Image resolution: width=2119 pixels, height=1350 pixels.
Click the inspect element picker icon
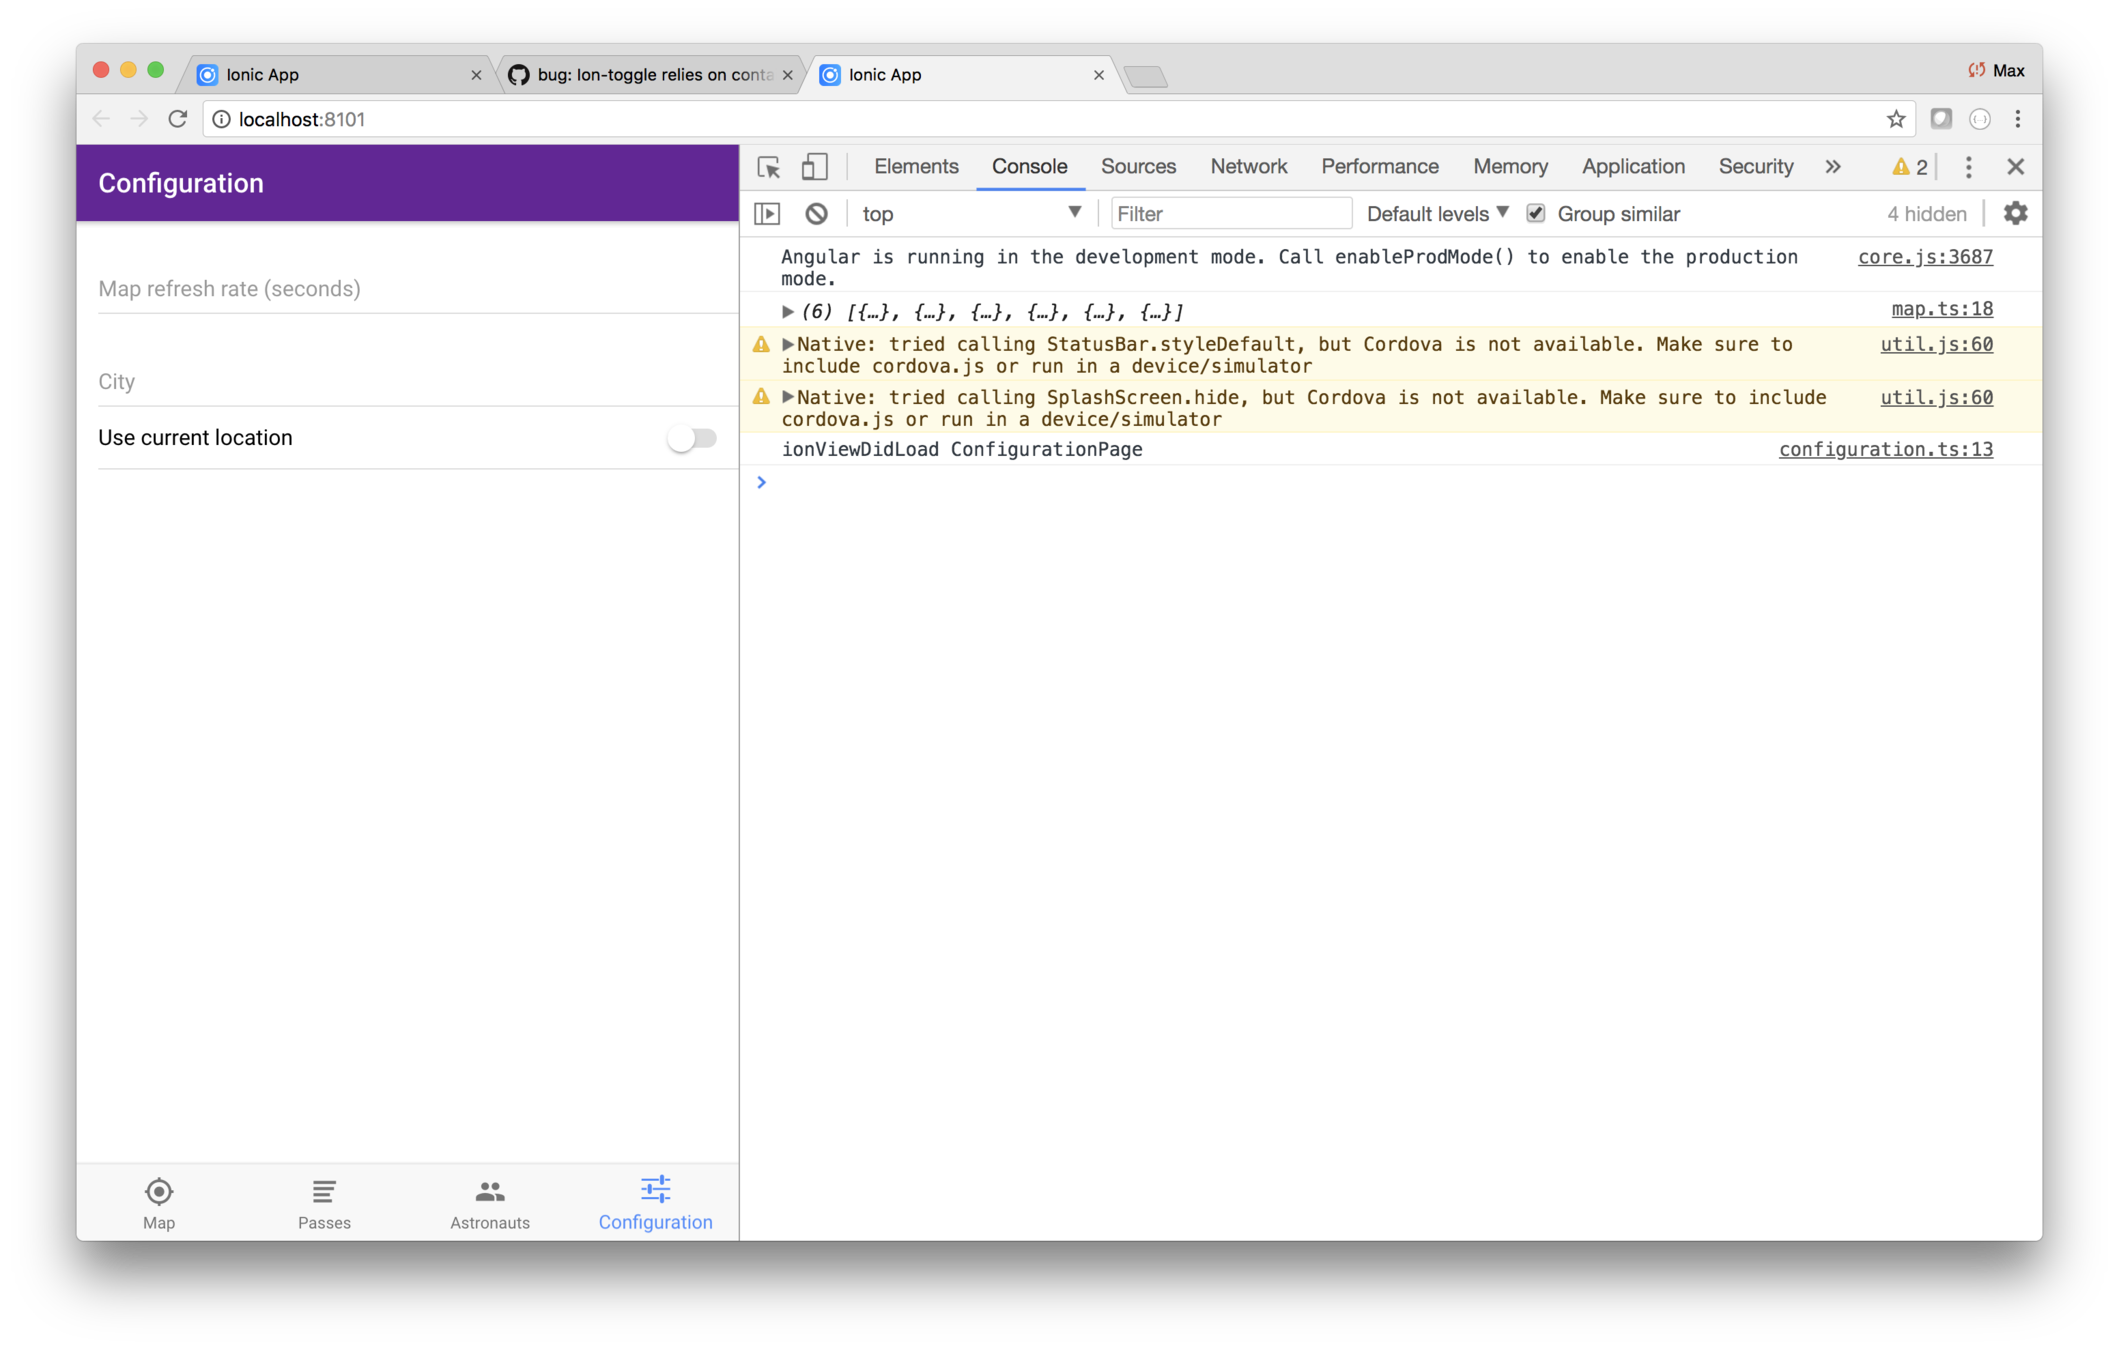click(768, 167)
